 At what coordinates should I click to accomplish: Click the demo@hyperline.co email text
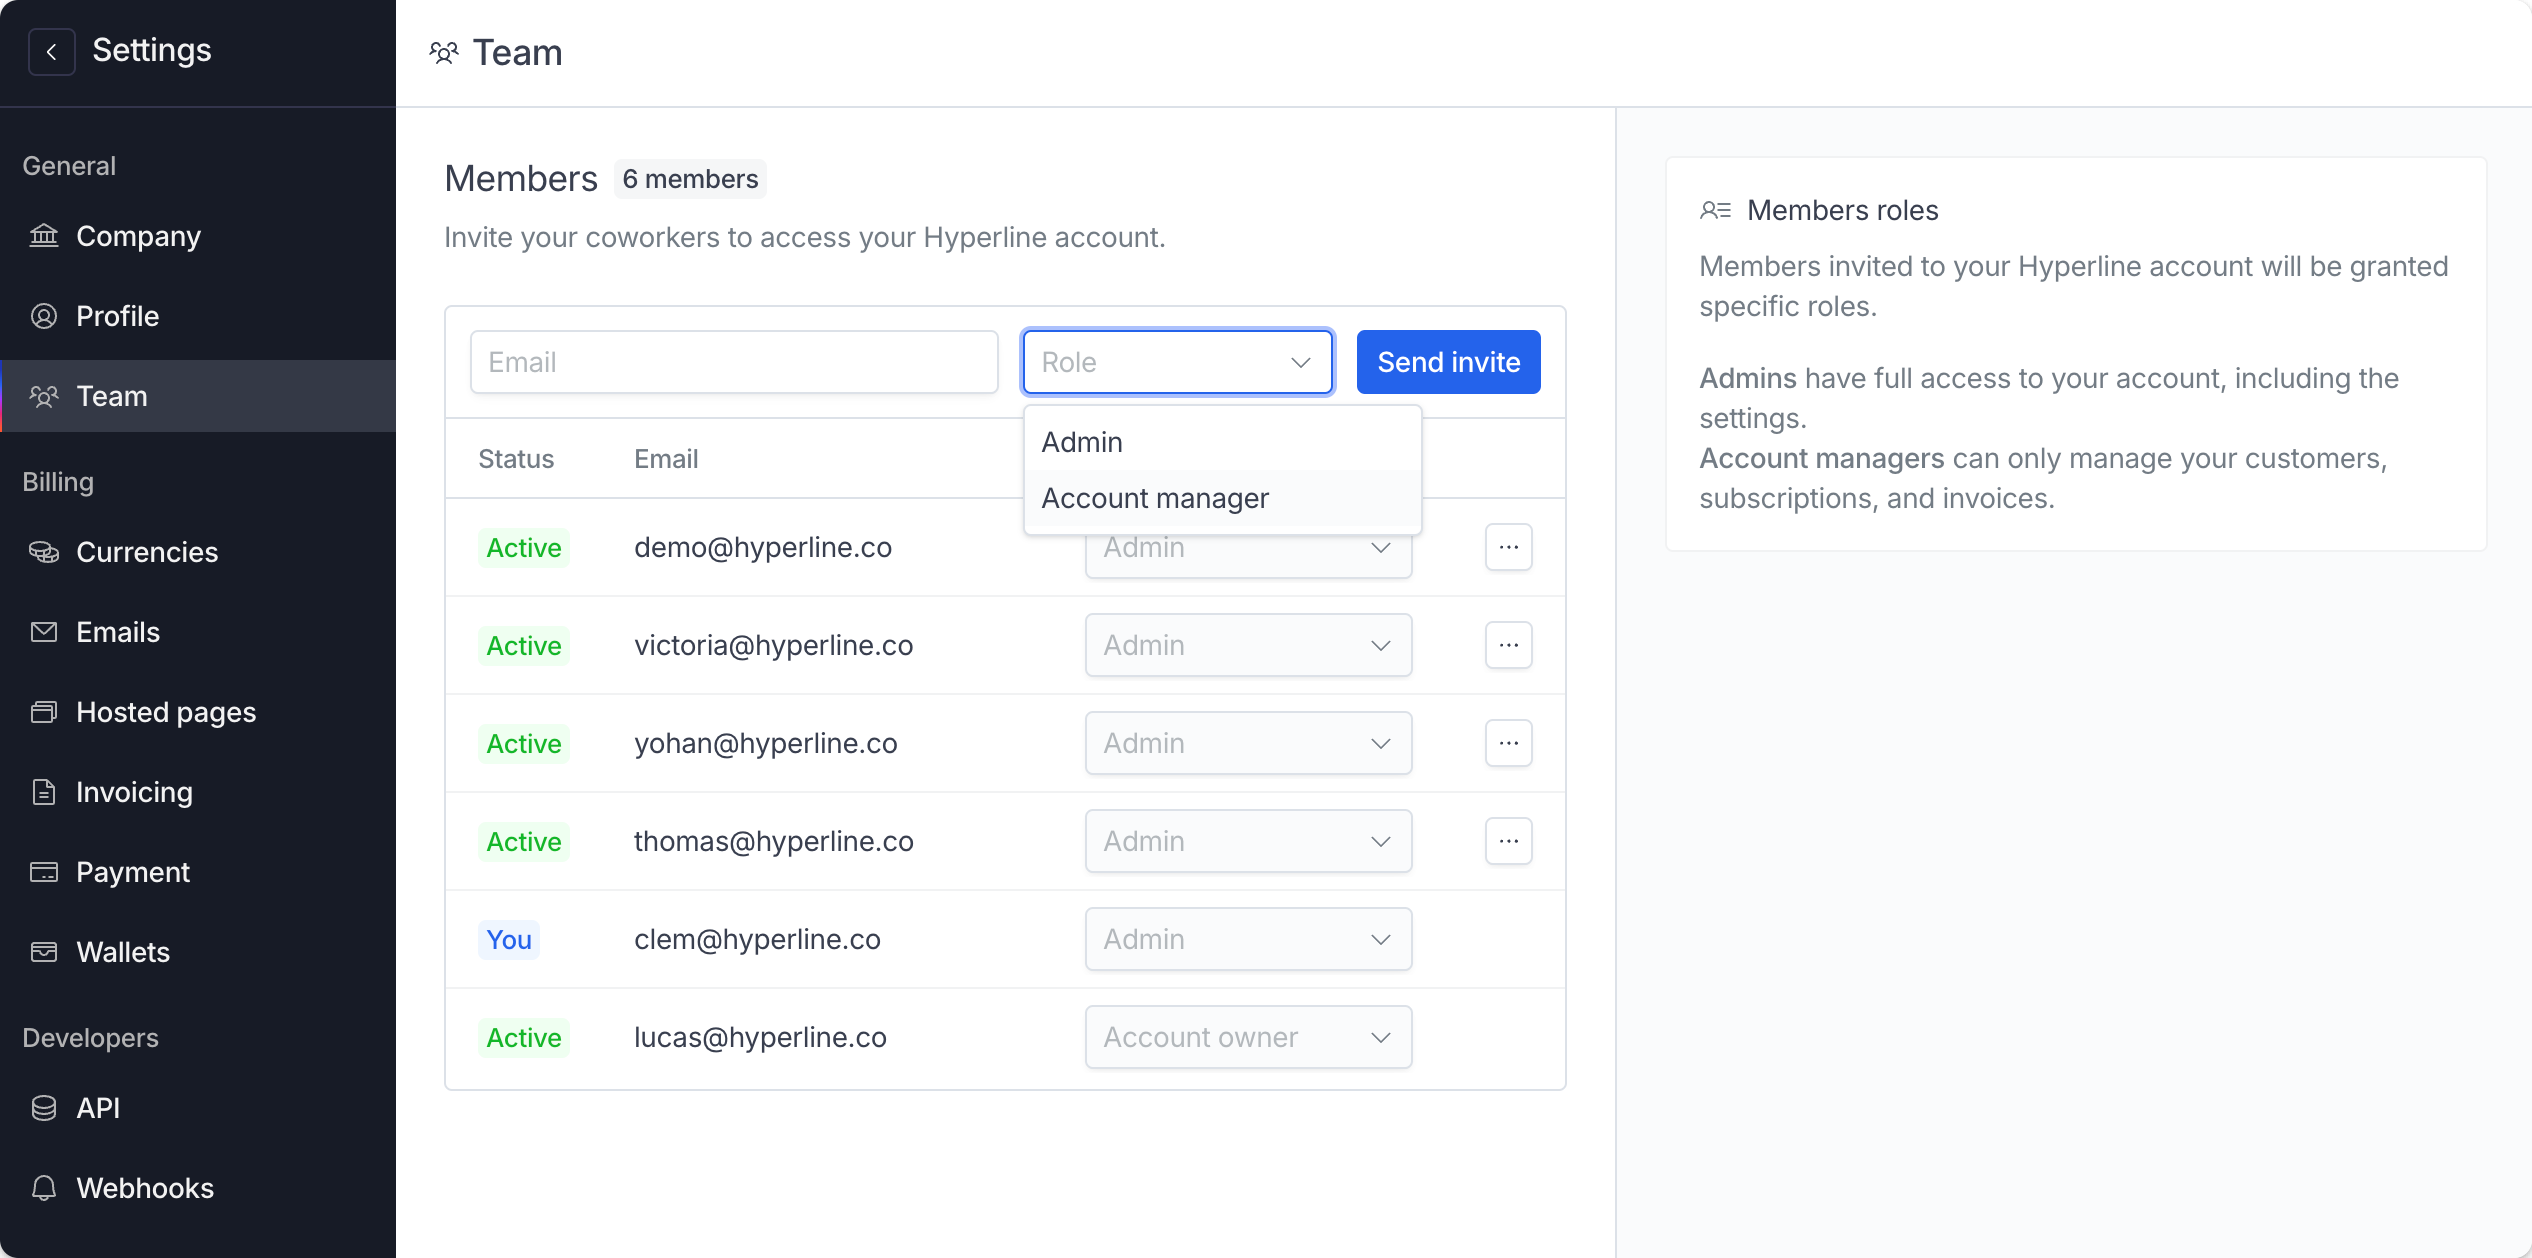tap(762, 548)
